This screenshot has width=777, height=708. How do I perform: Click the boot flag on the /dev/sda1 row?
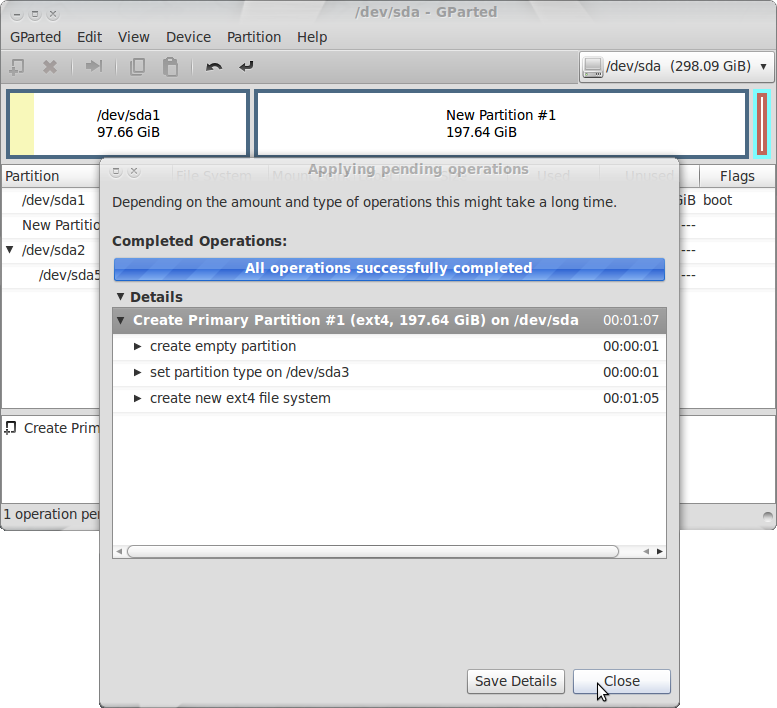coord(717,200)
